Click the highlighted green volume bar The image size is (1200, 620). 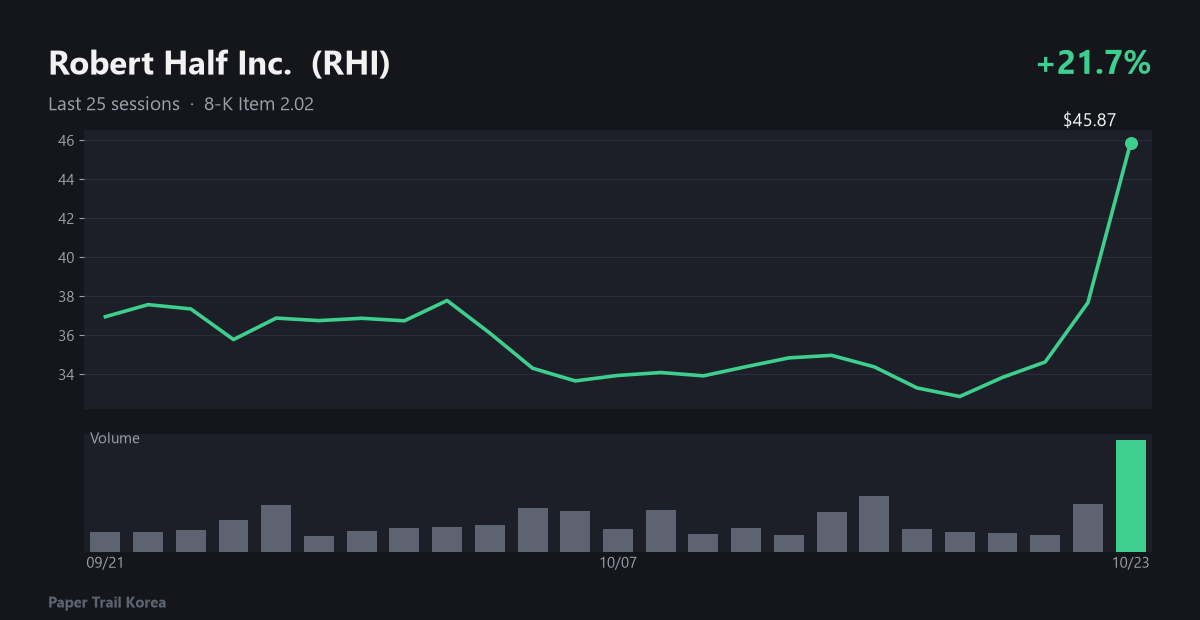pyautogui.click(x=1131, y=496)
